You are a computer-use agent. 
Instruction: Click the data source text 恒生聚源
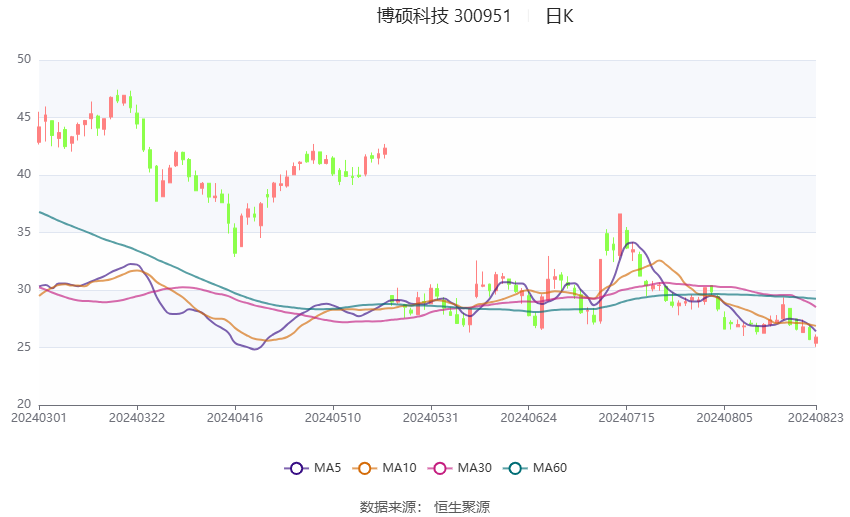click(462, 507)
